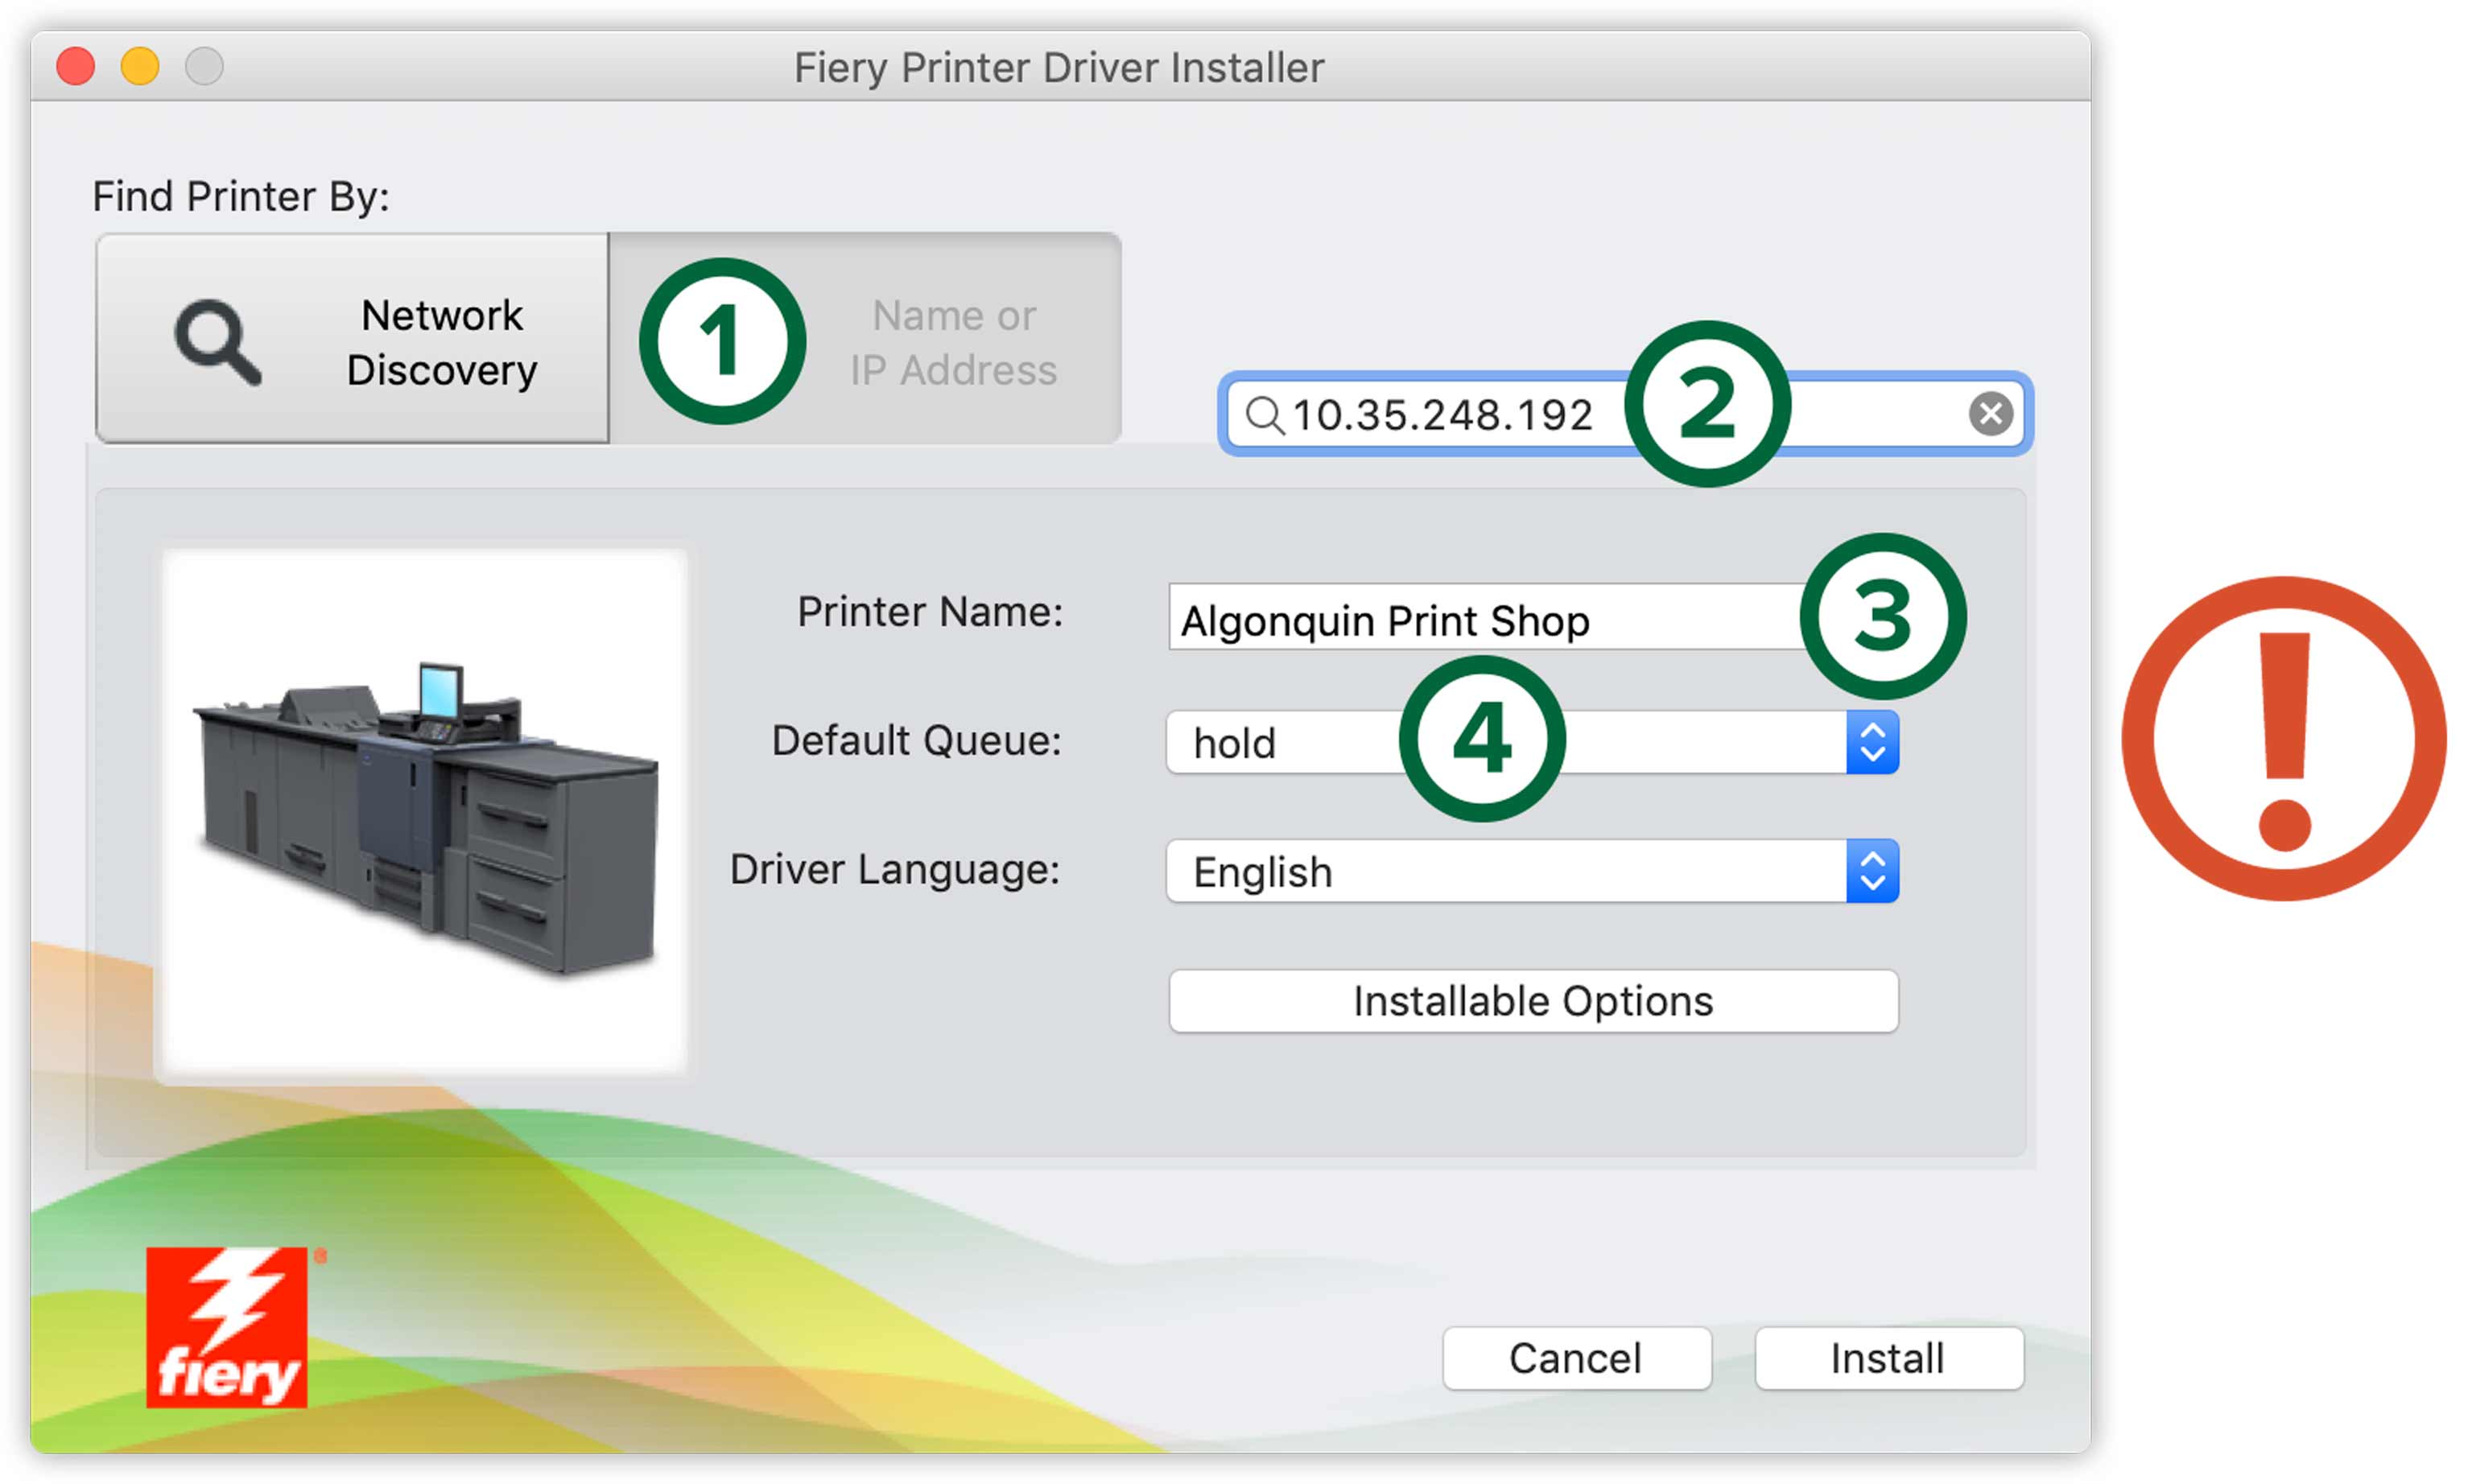
Task: Switch to Network Discovery tab
Action: 352,339
